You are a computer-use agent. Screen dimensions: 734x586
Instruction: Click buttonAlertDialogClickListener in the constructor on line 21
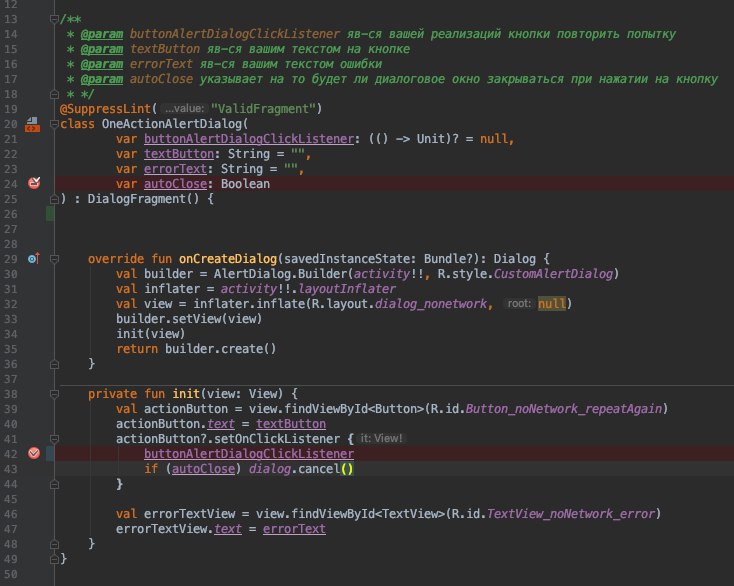coord(249,139)
